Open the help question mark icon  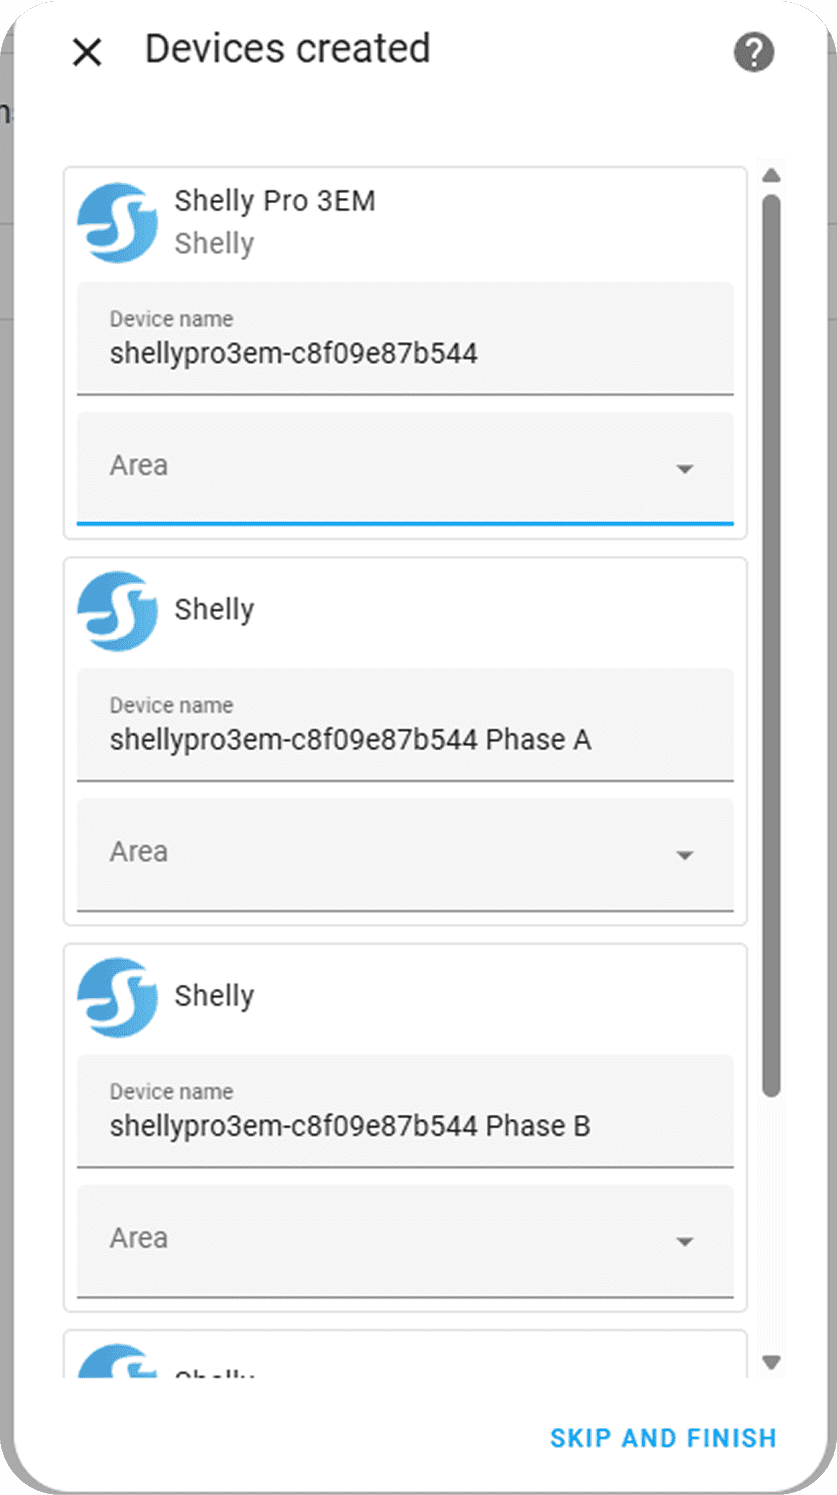click(x=754, y=52)
